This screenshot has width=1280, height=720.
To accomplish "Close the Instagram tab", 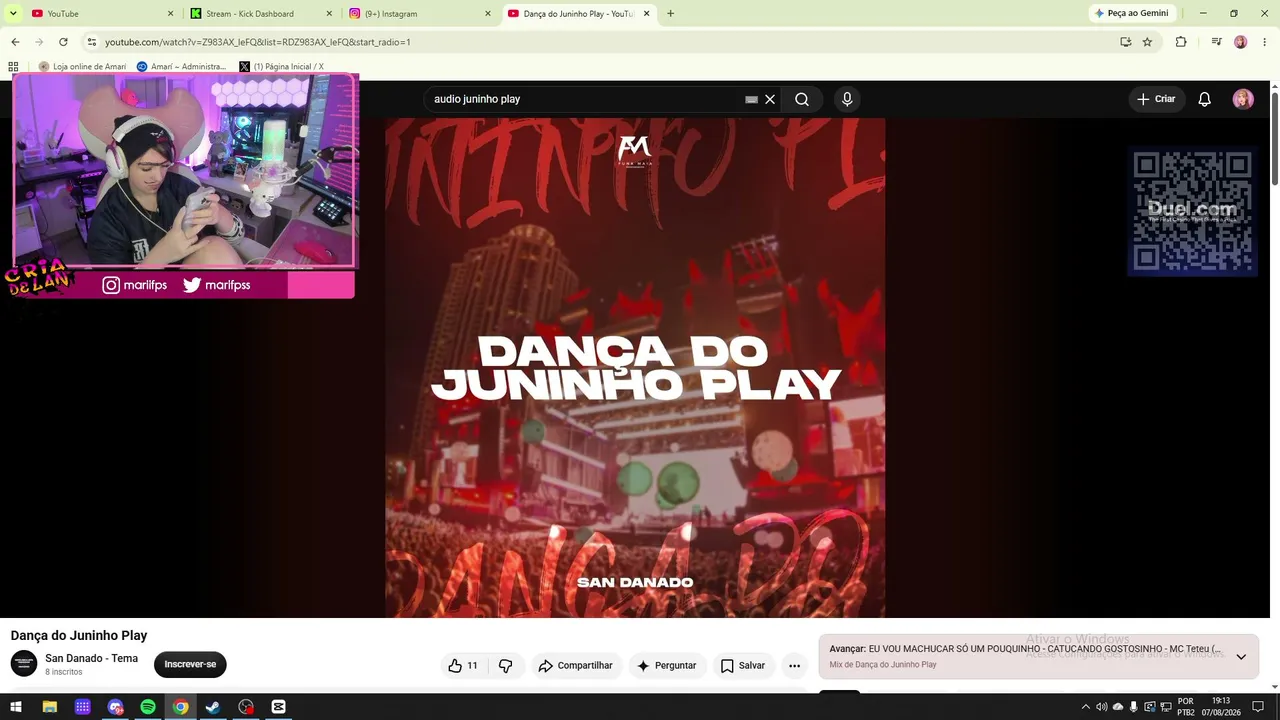I will (488, 14).
